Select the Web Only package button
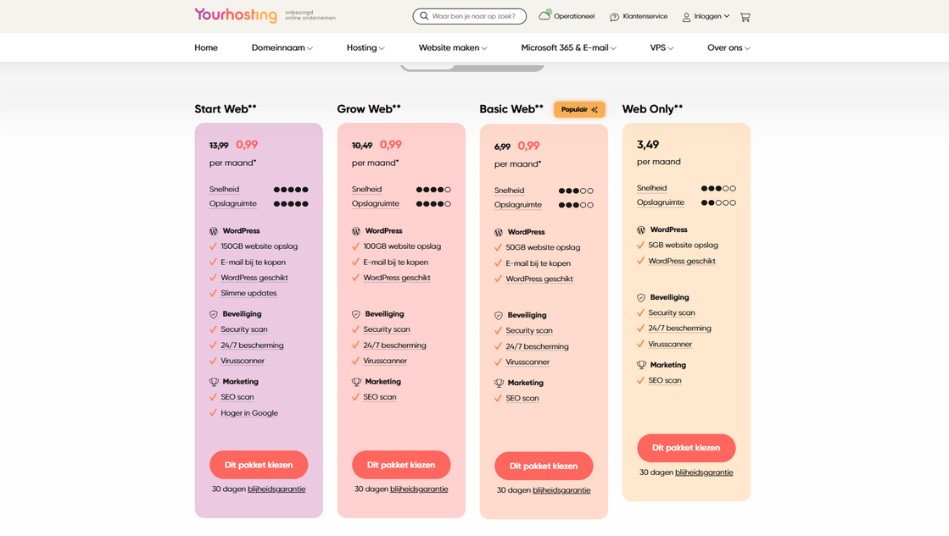 (x=686, y=448)
